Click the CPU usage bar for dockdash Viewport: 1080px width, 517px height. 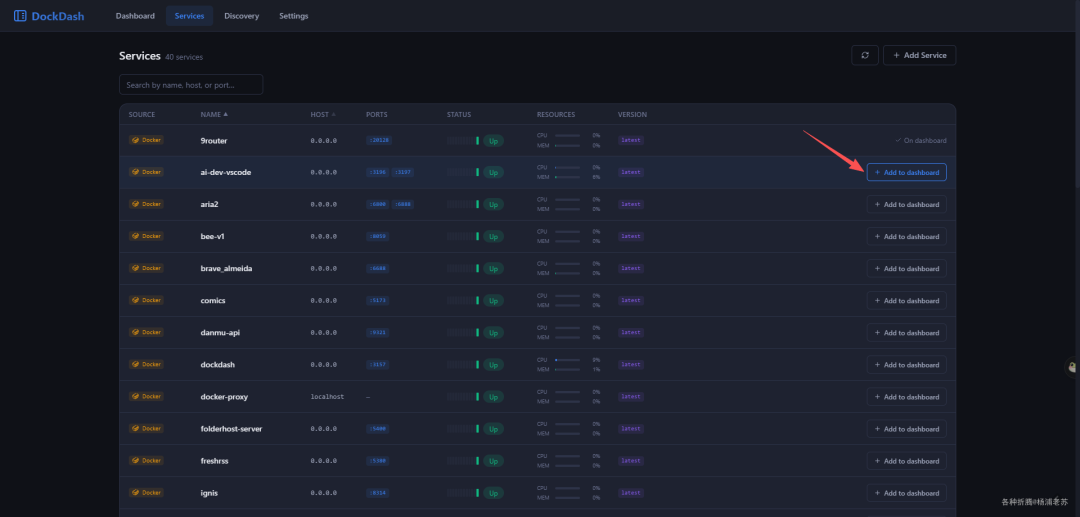568,359
